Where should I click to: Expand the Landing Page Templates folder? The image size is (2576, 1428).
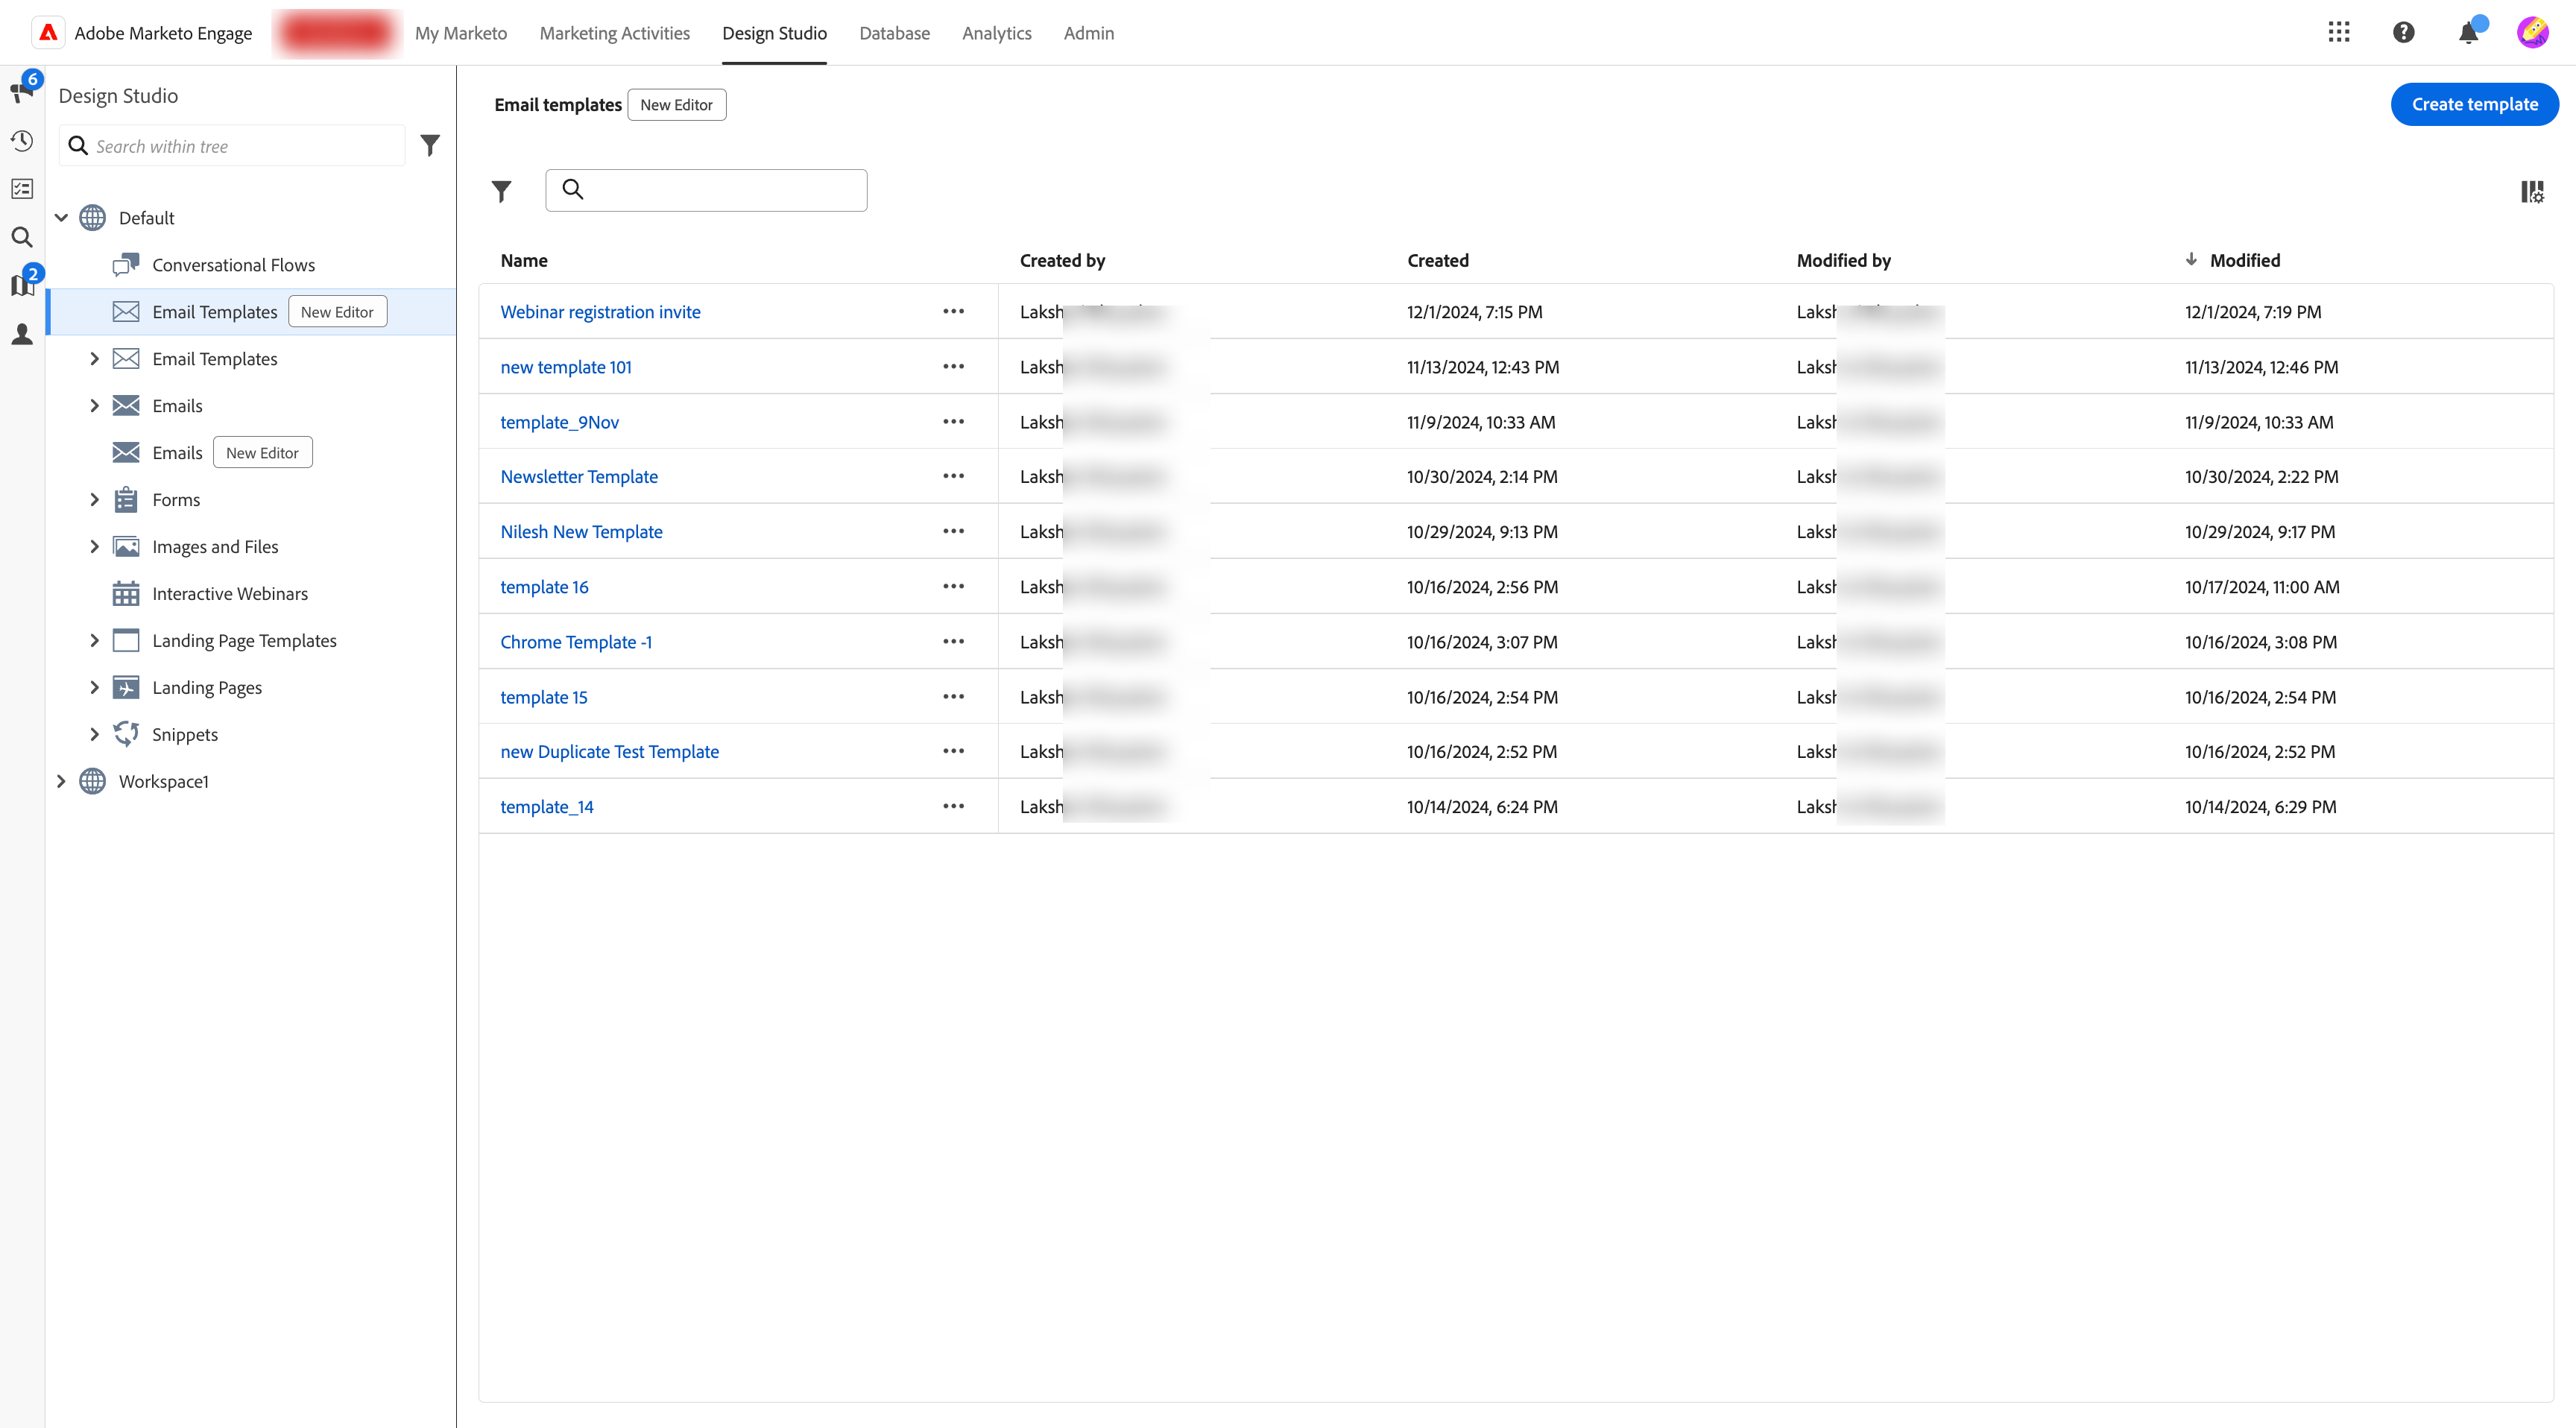(x=95, y=640)
